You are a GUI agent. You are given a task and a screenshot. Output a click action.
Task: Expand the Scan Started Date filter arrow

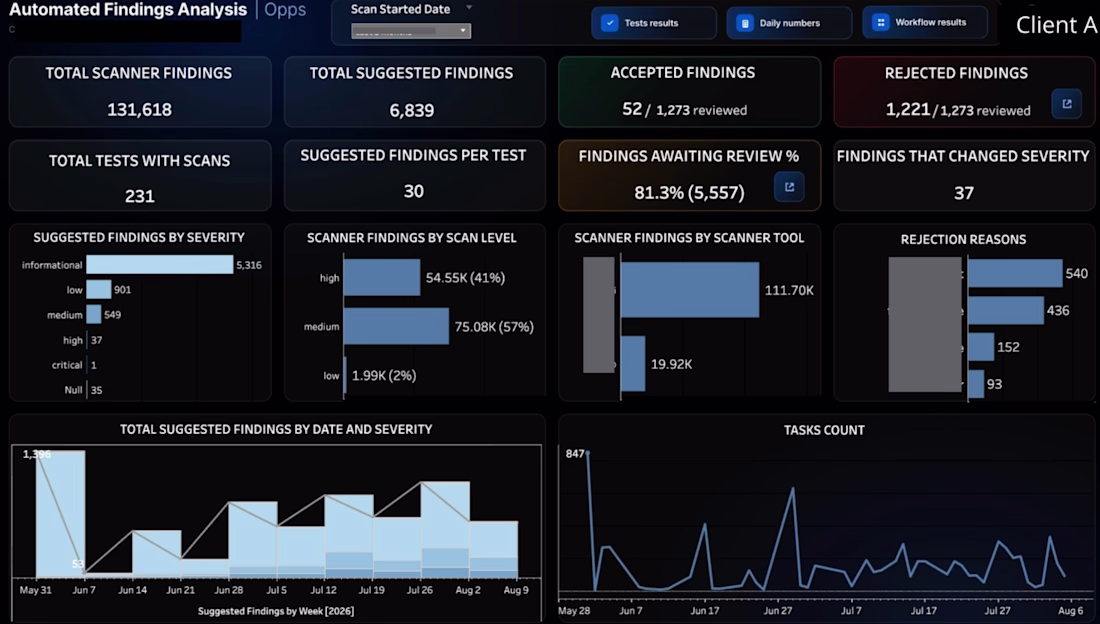tap(469, 8)
